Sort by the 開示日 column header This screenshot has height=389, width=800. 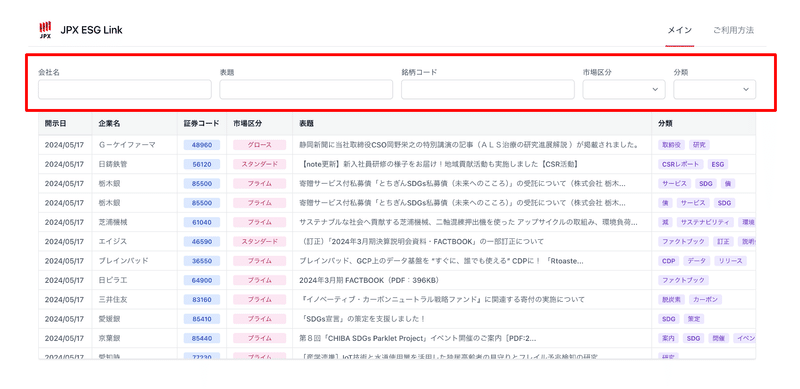(x=55, y=124)
